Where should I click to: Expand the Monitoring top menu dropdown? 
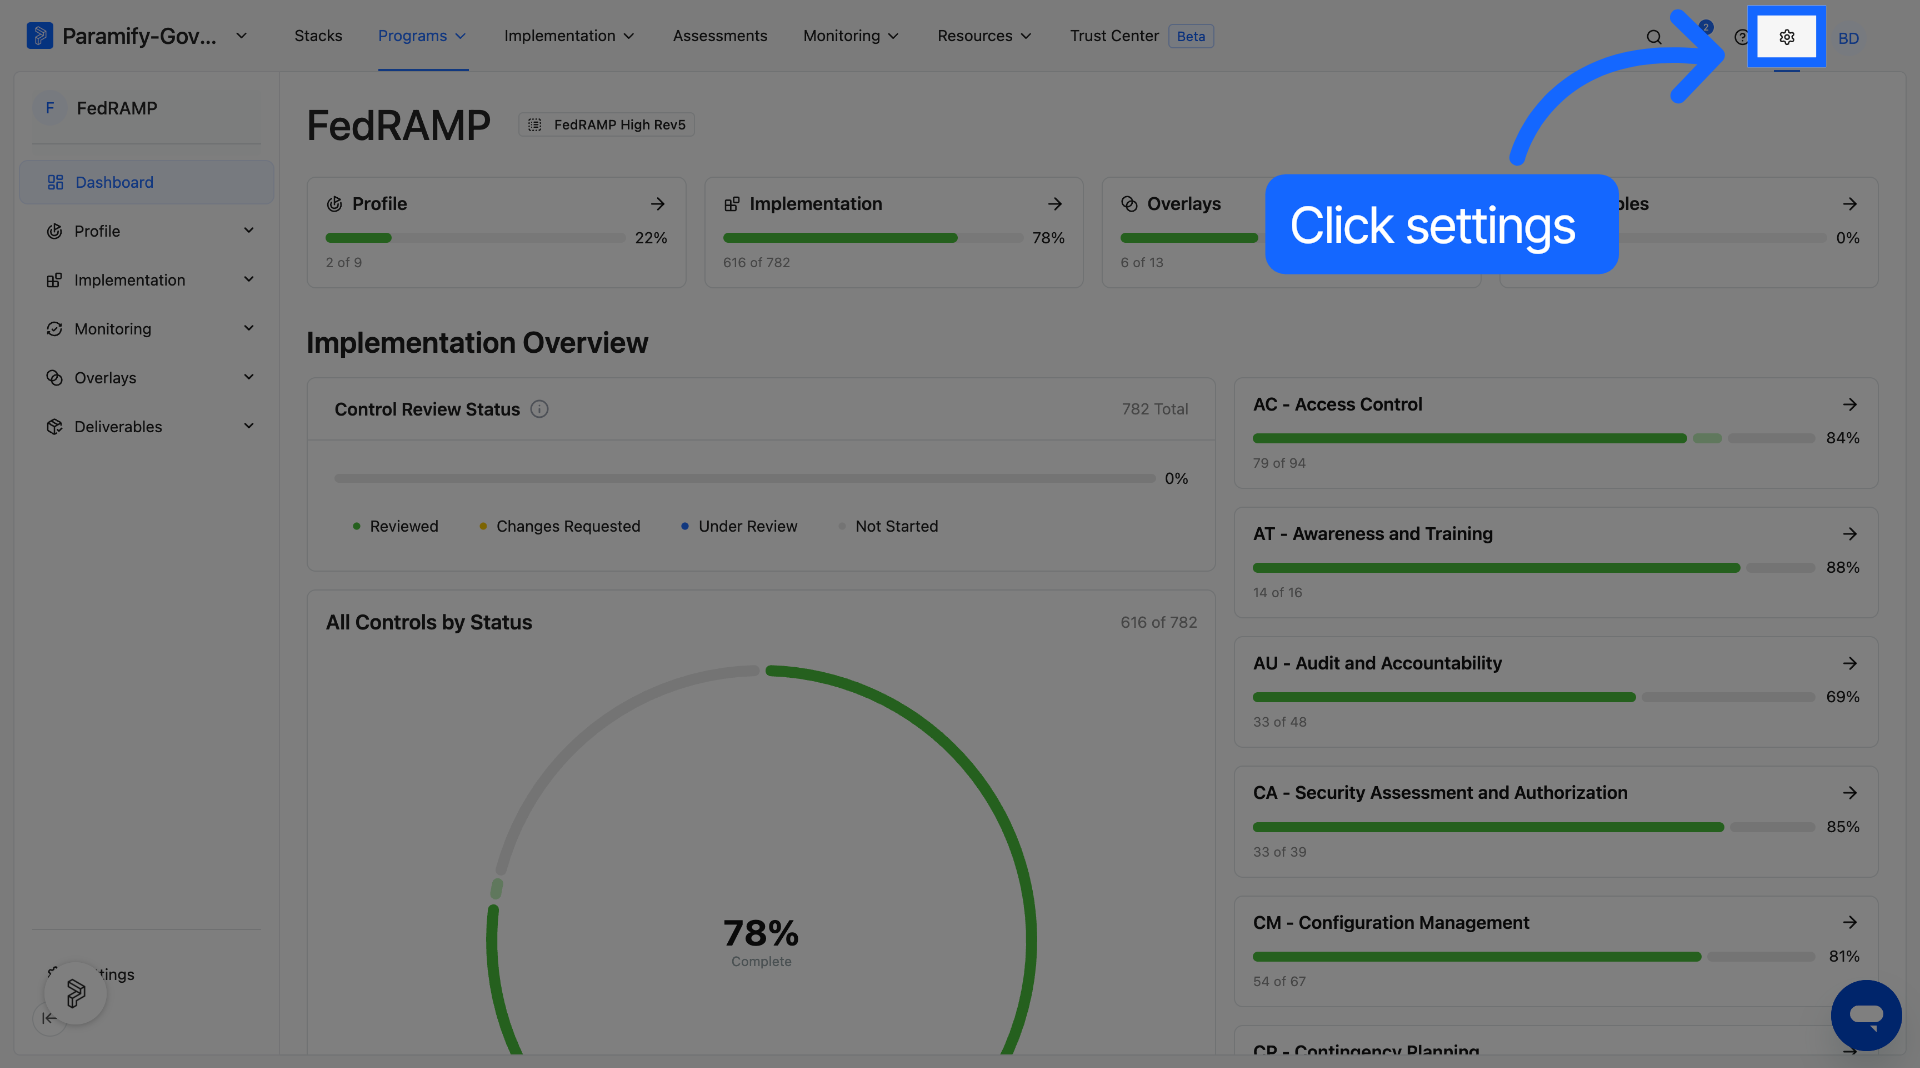coord(851,36)
